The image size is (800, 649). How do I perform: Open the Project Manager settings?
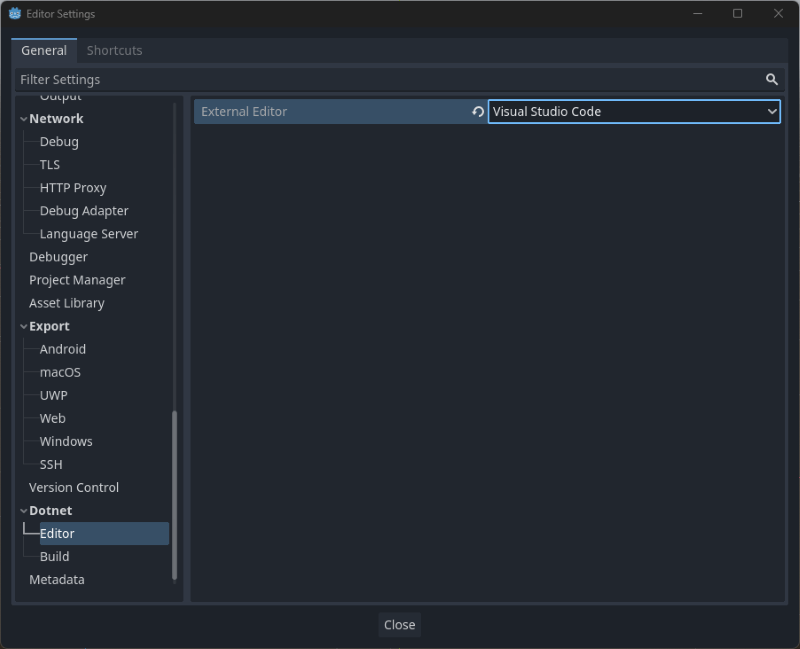coord(77,279)
